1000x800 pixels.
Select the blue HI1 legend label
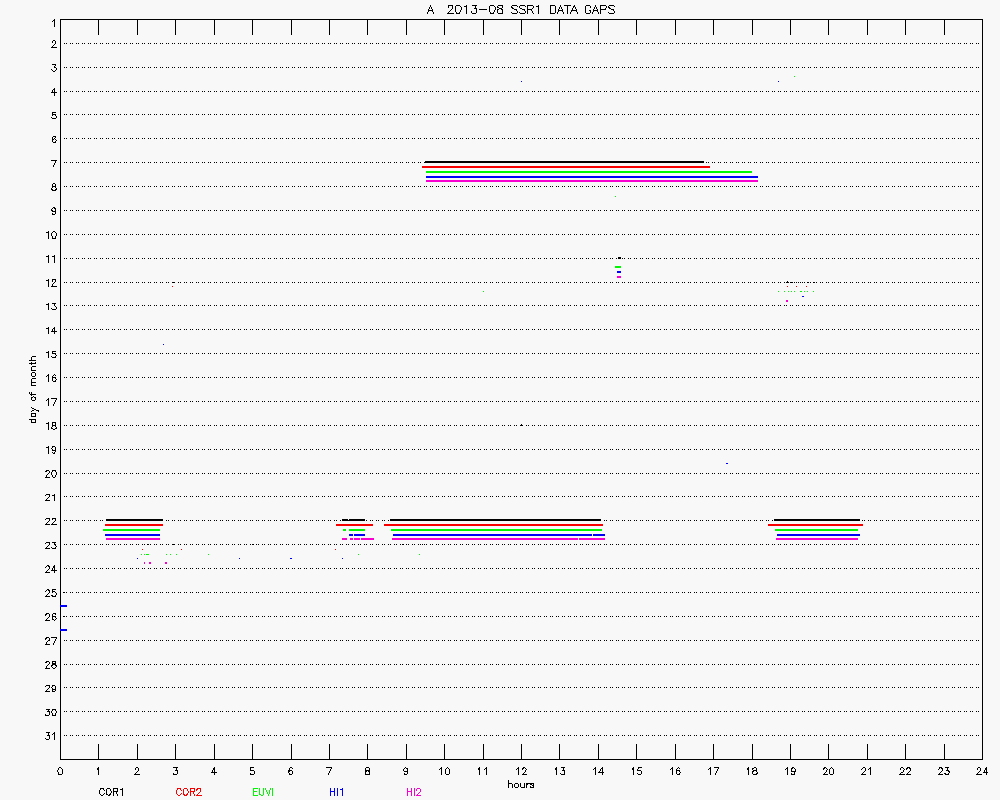click(337, 792)
